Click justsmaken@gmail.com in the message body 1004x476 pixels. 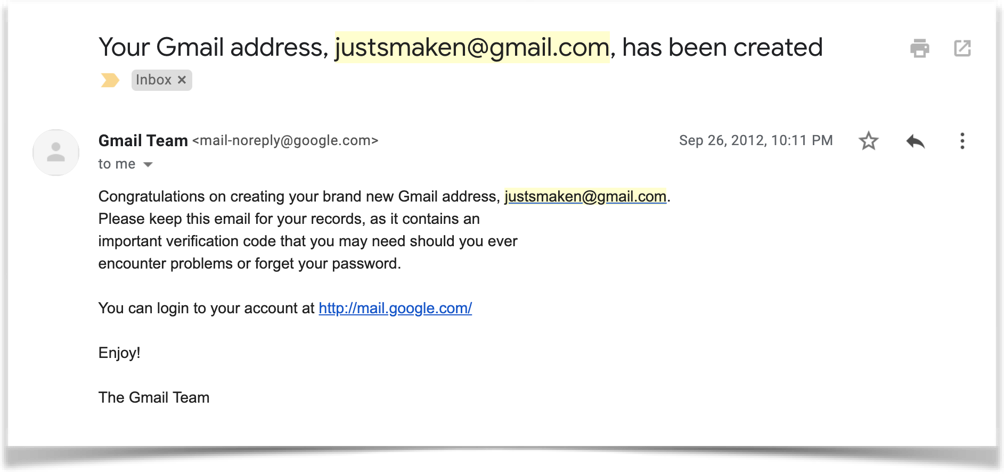[585, 197]
